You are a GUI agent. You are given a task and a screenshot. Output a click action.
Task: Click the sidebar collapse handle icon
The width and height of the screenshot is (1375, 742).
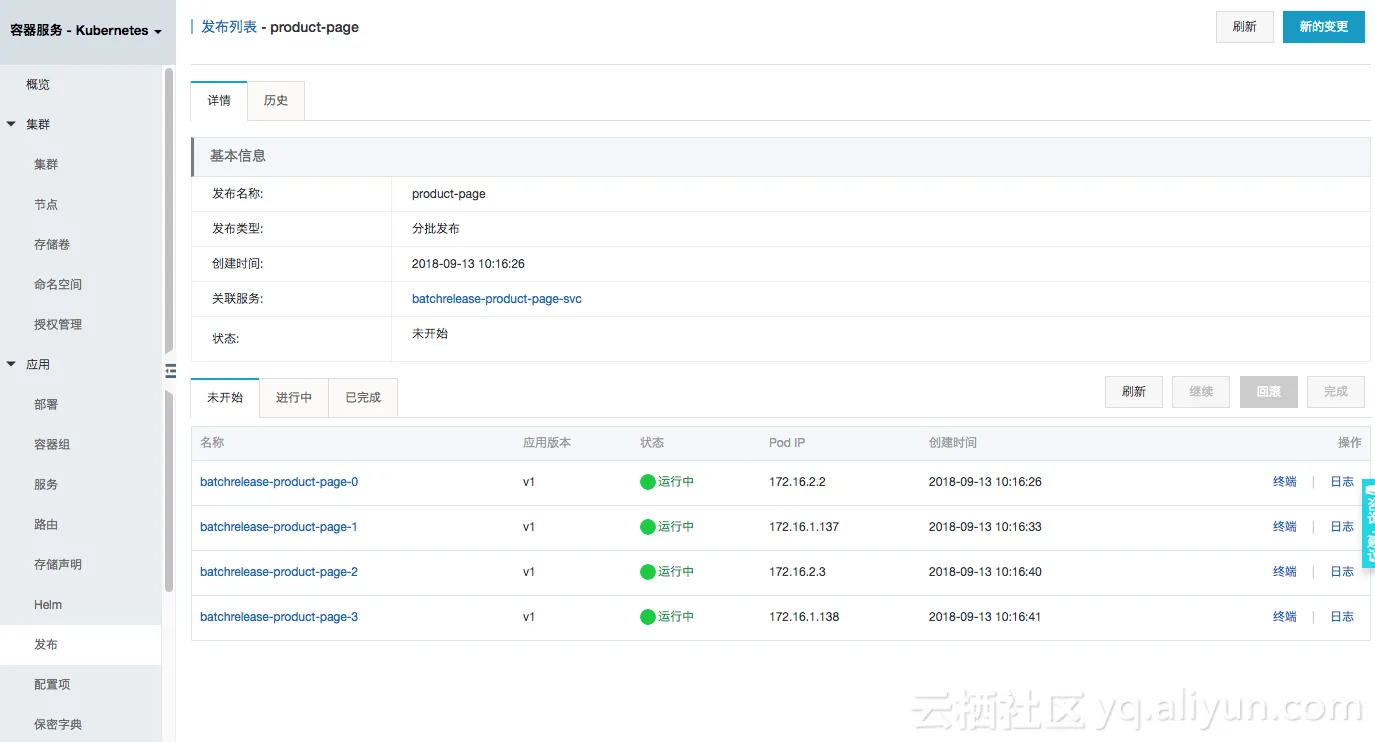coord(170,371)
